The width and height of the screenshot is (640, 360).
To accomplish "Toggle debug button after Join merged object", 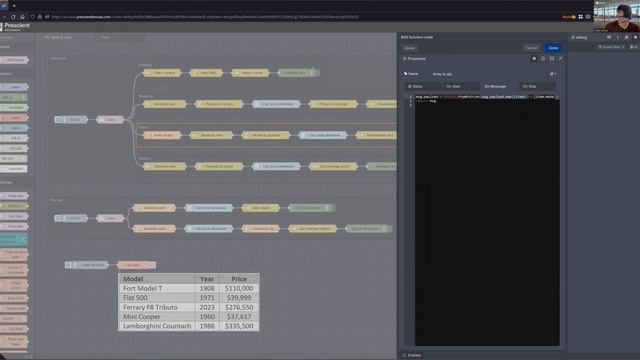I will pyautogui.click(x=389, y=229).
